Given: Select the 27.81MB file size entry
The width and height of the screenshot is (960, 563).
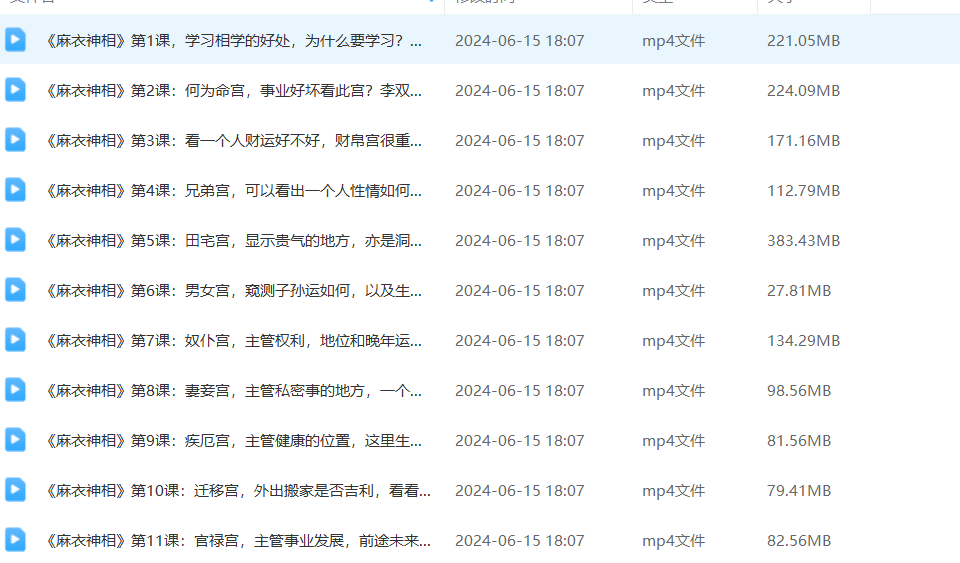Looking at the screenshot, I should [799, 291].
